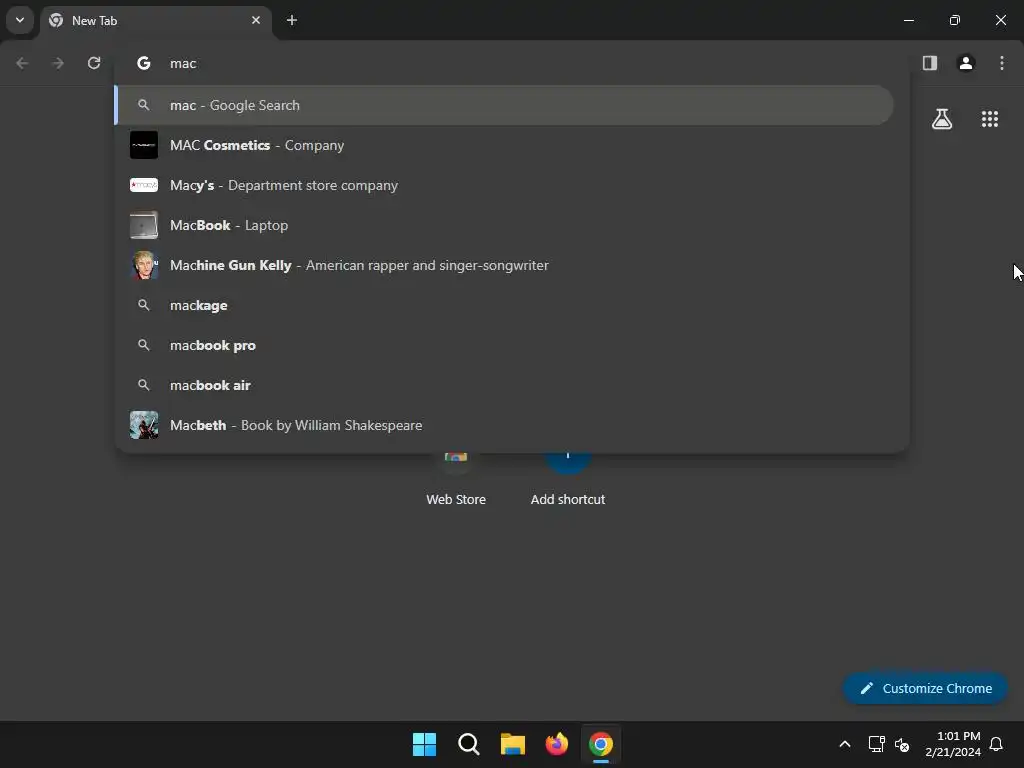Reload the current page
This screenshot has width=1024, height=768.
click(x=94, y=63)
